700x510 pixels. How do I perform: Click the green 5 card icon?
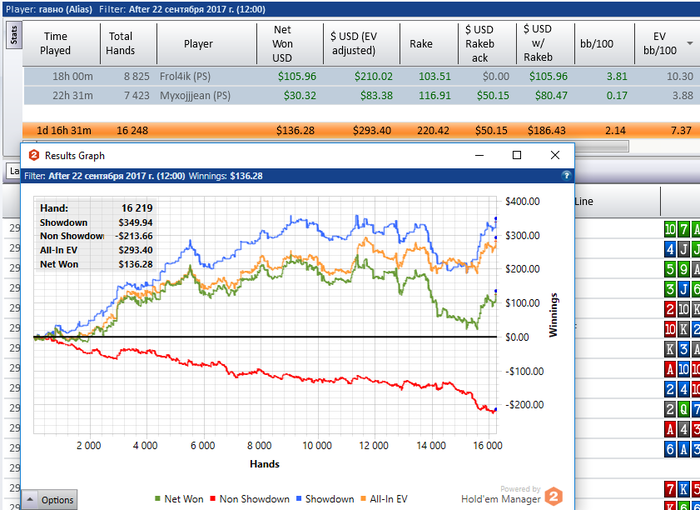670,269
